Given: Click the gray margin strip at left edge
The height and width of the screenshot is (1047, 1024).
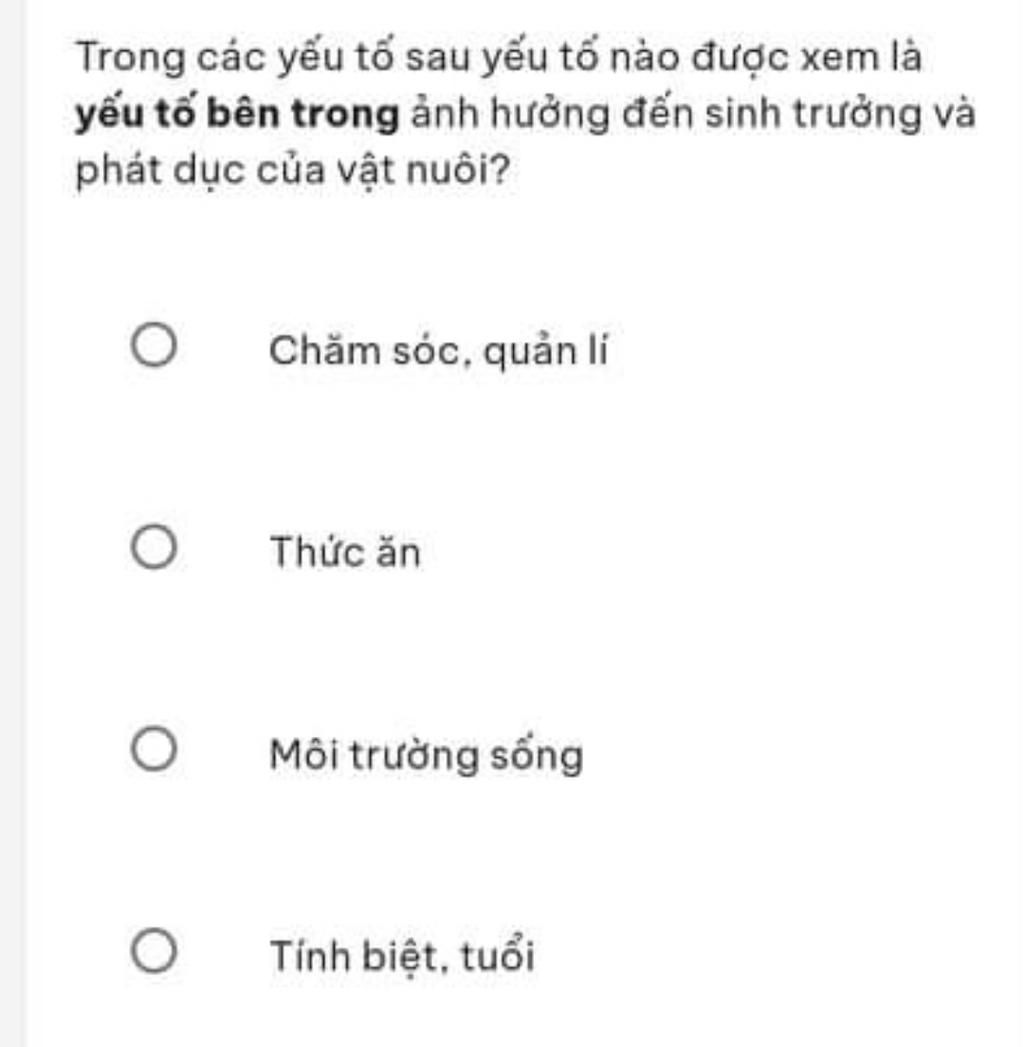Looking at the screenshot, I should click(12, 524).
